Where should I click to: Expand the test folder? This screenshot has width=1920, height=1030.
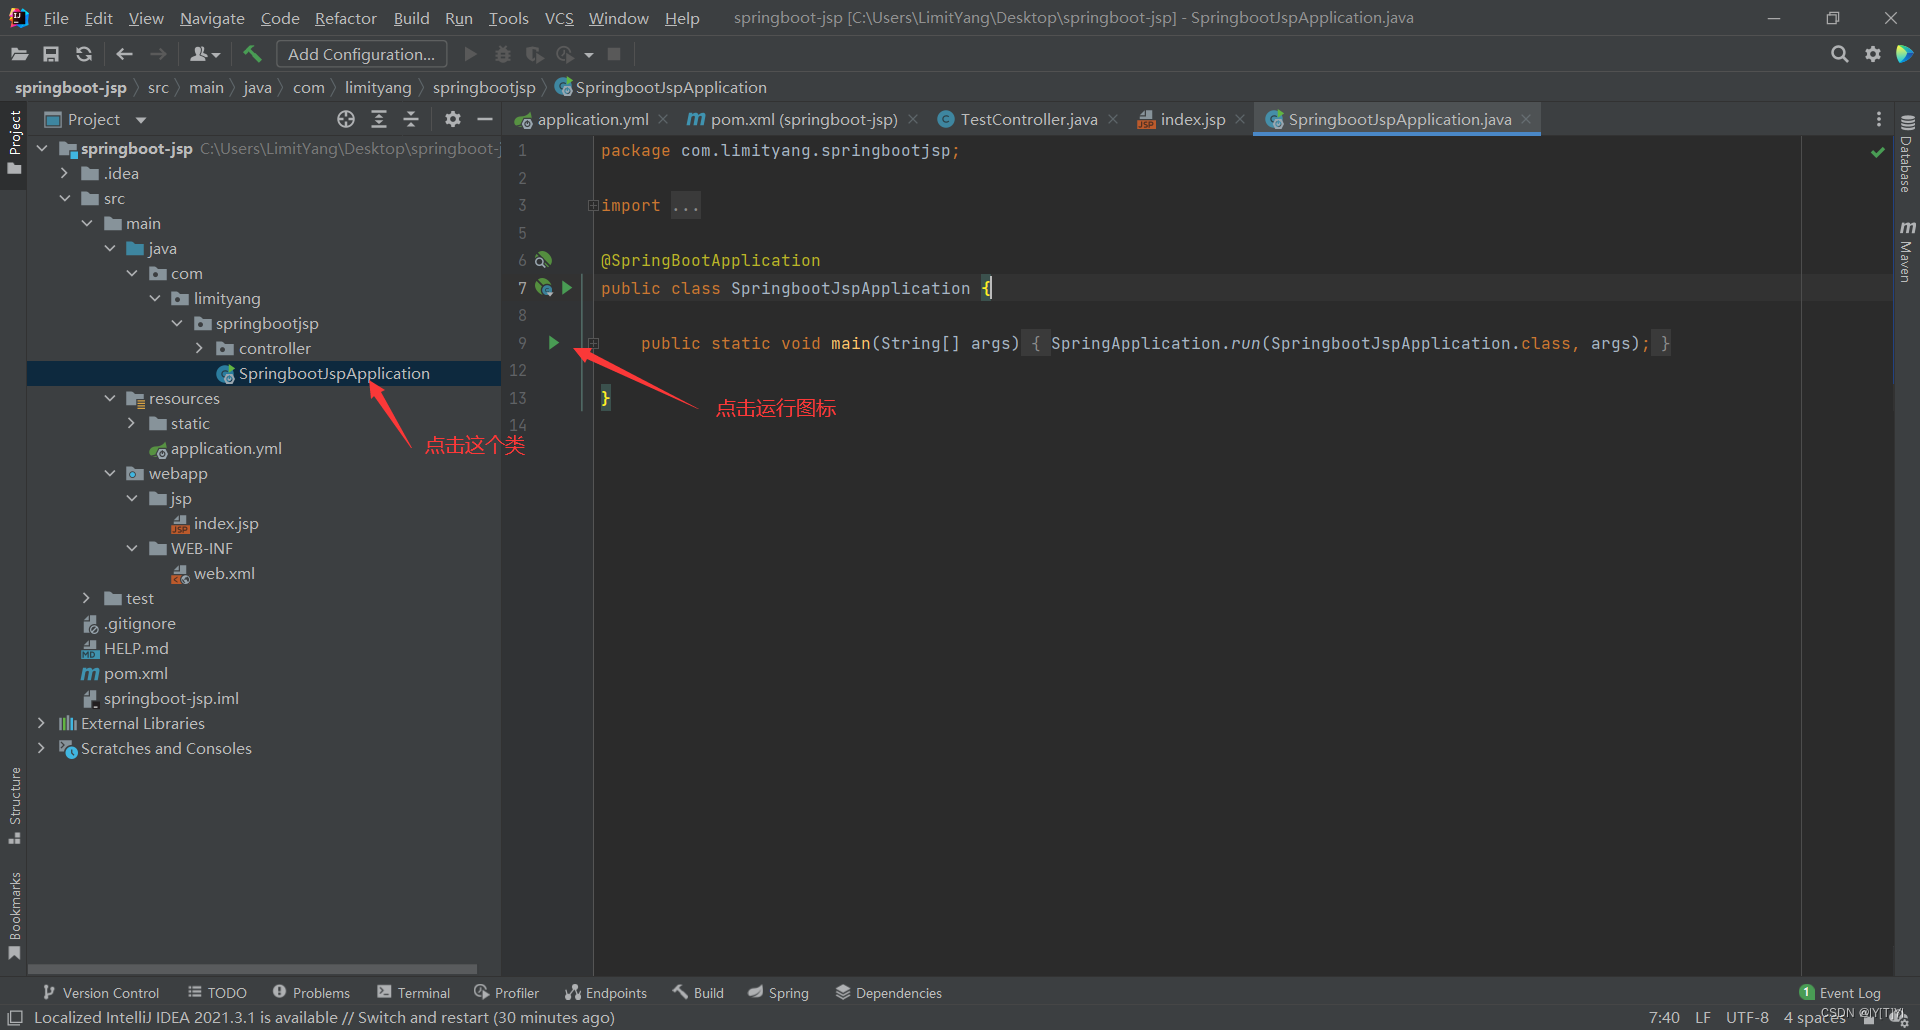pos(87,598)
